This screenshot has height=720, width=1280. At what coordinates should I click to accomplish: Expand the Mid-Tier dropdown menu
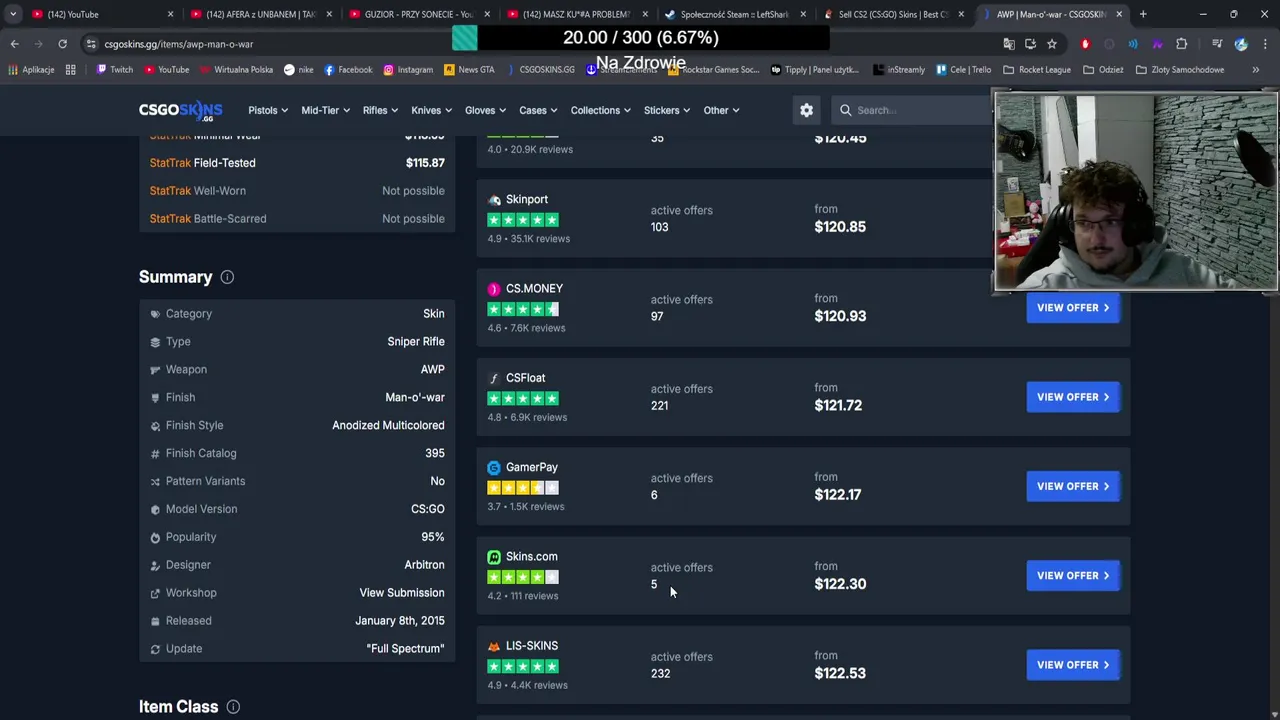click(x=325, y=110)
